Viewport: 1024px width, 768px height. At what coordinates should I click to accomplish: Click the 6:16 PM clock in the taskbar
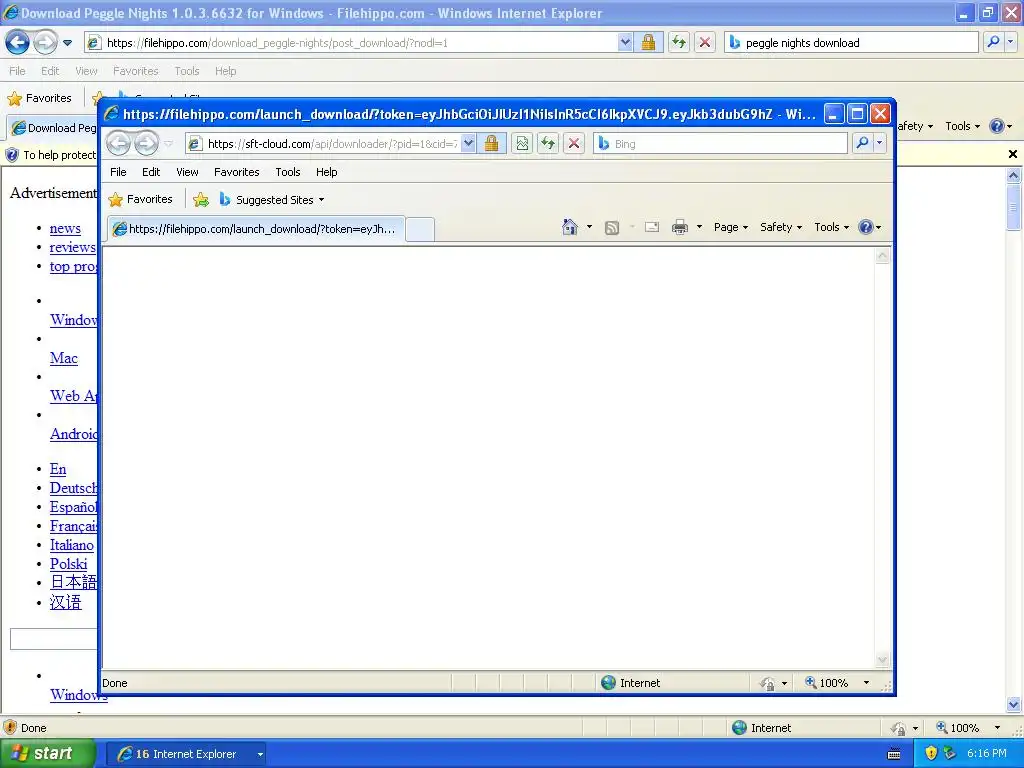click(x=987, y=754)
